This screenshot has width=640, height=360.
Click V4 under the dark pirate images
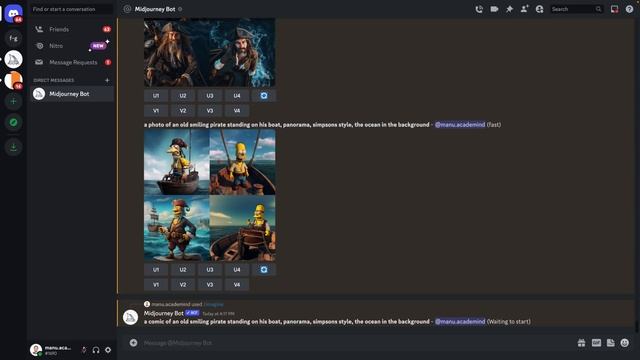point(237,111)
